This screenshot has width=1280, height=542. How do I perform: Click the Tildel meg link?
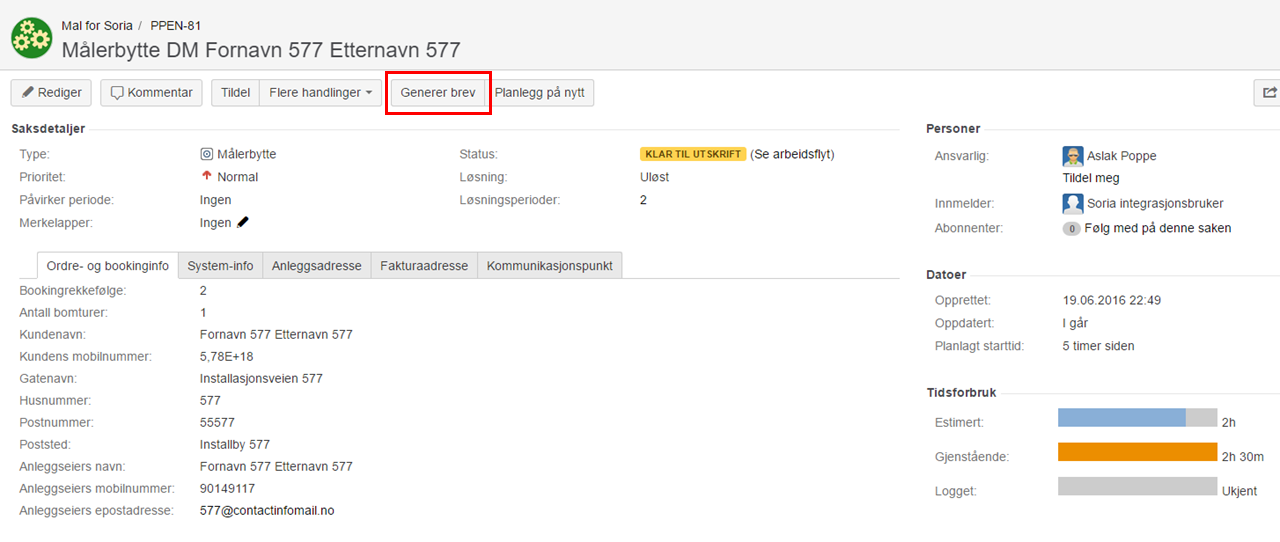pos(1090,177)
